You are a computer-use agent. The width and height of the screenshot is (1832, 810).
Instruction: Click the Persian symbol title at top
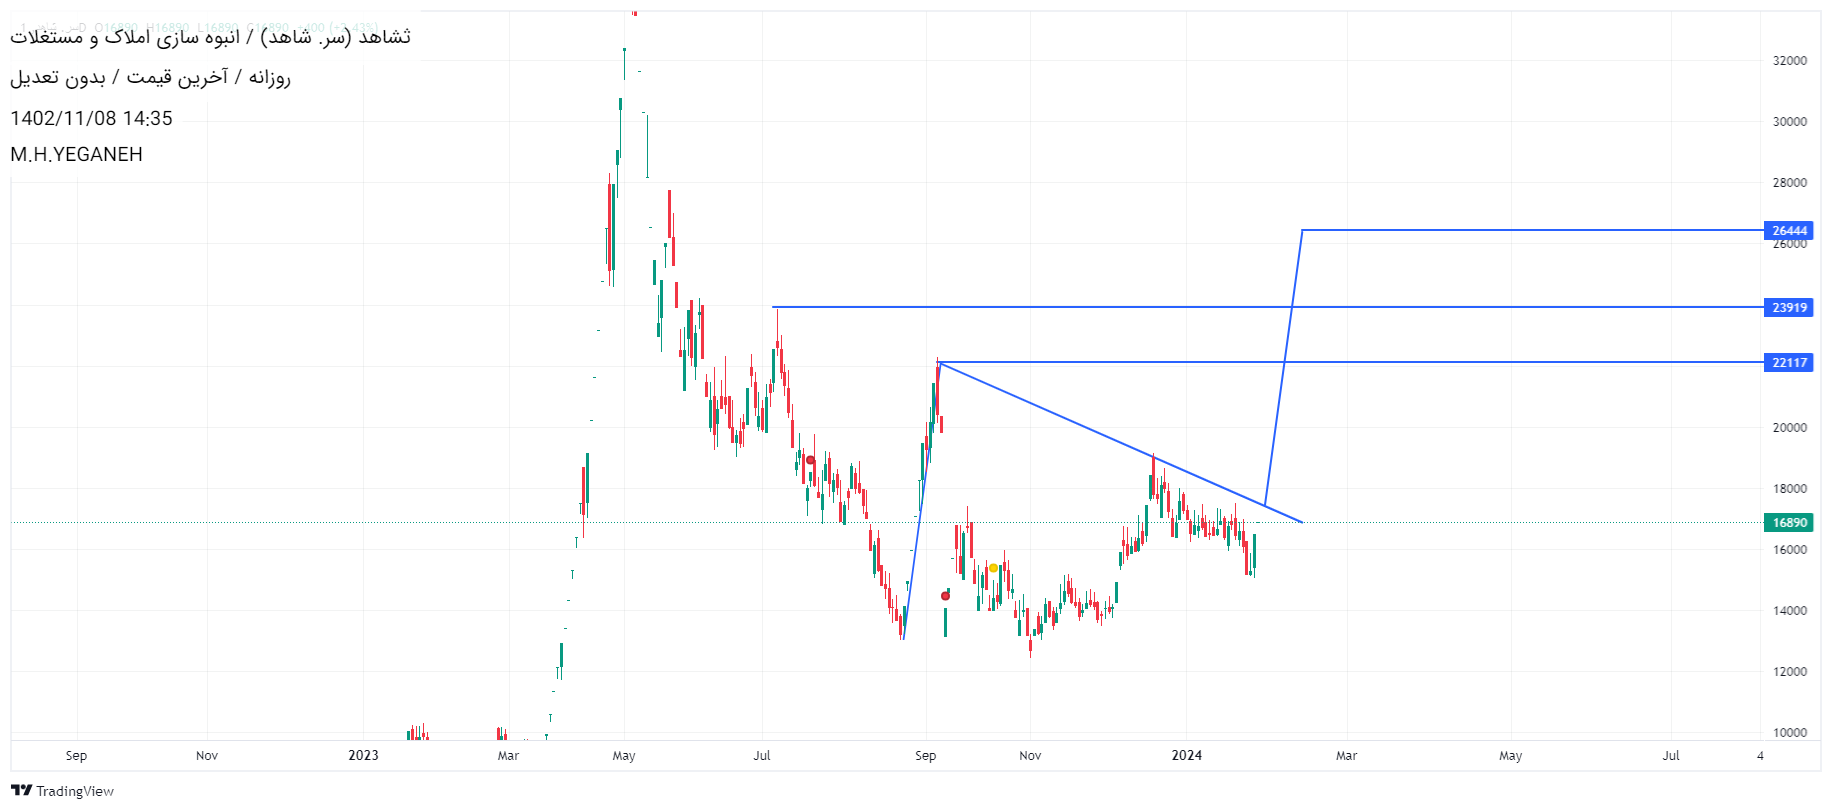click(x=210, y=38)
